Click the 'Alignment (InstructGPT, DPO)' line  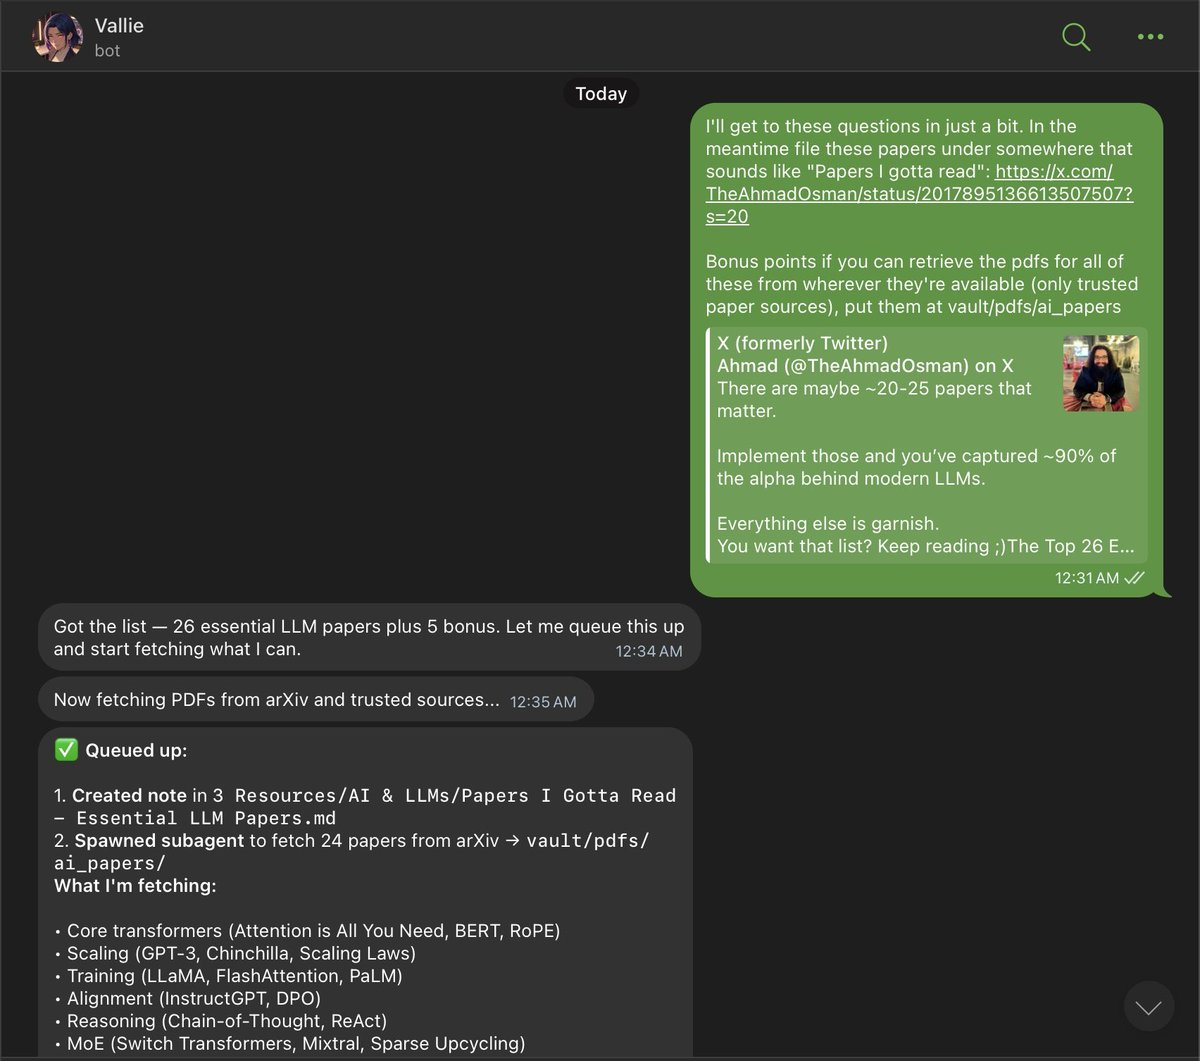coord(187,999)
